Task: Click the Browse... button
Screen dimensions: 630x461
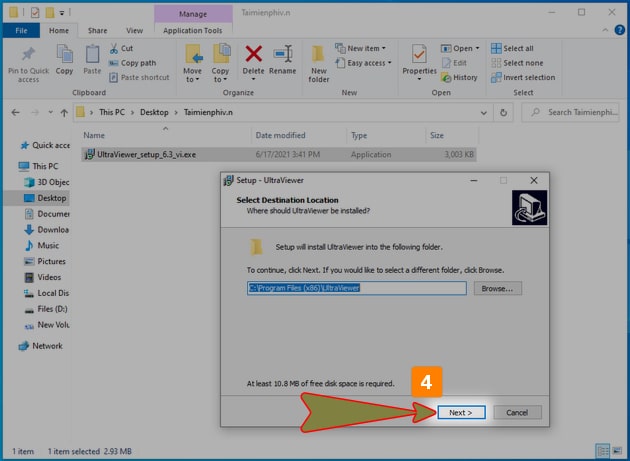Action: 497,288
